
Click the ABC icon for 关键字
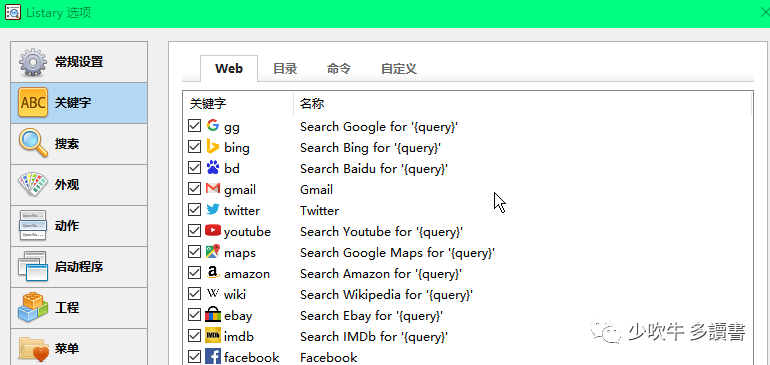tap(33, 103)
